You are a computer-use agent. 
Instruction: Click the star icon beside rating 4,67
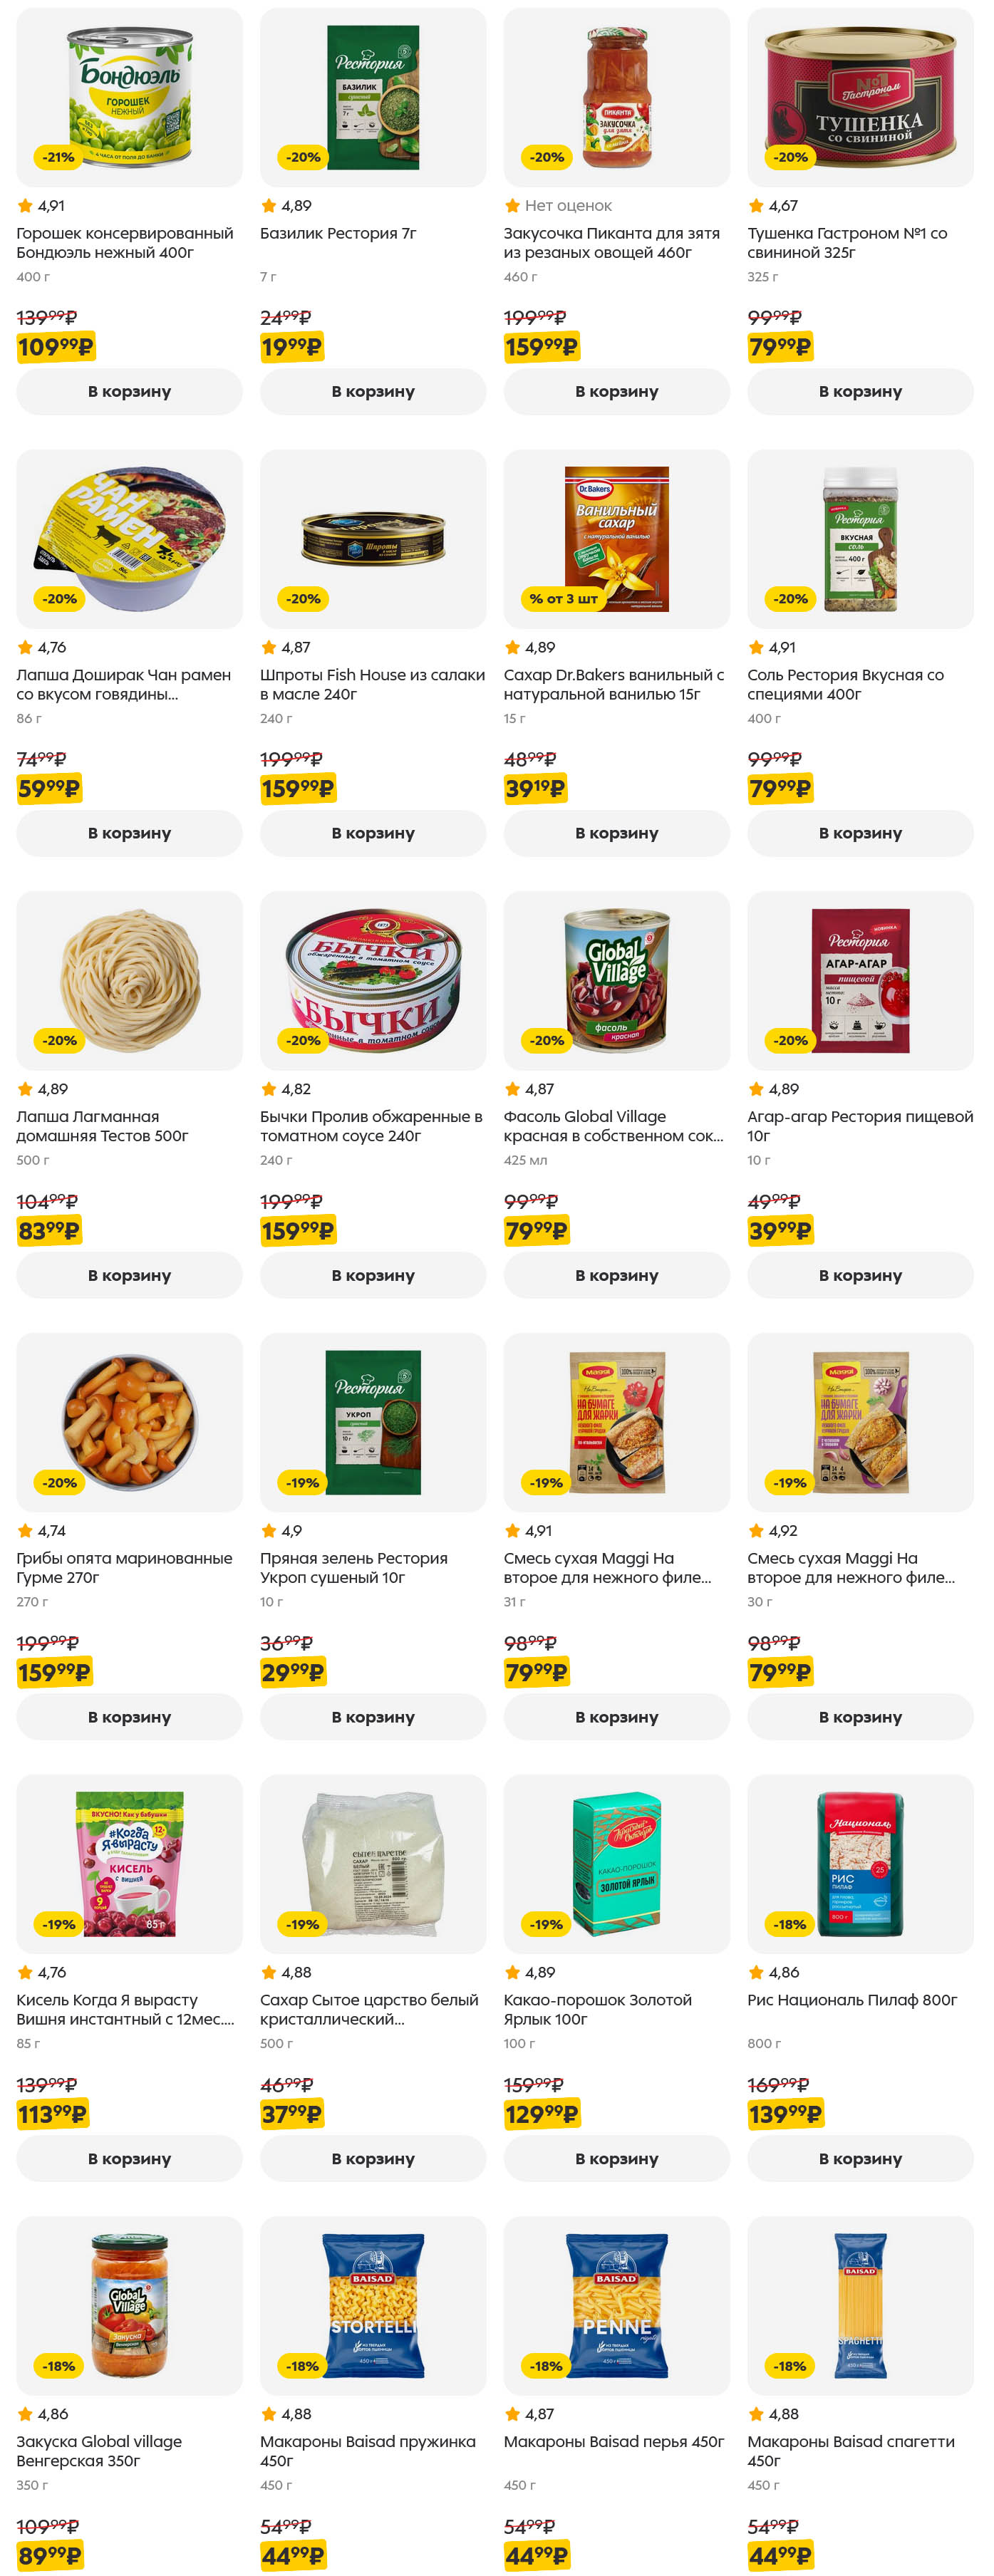pyautogui.click(x=756, y=206)
